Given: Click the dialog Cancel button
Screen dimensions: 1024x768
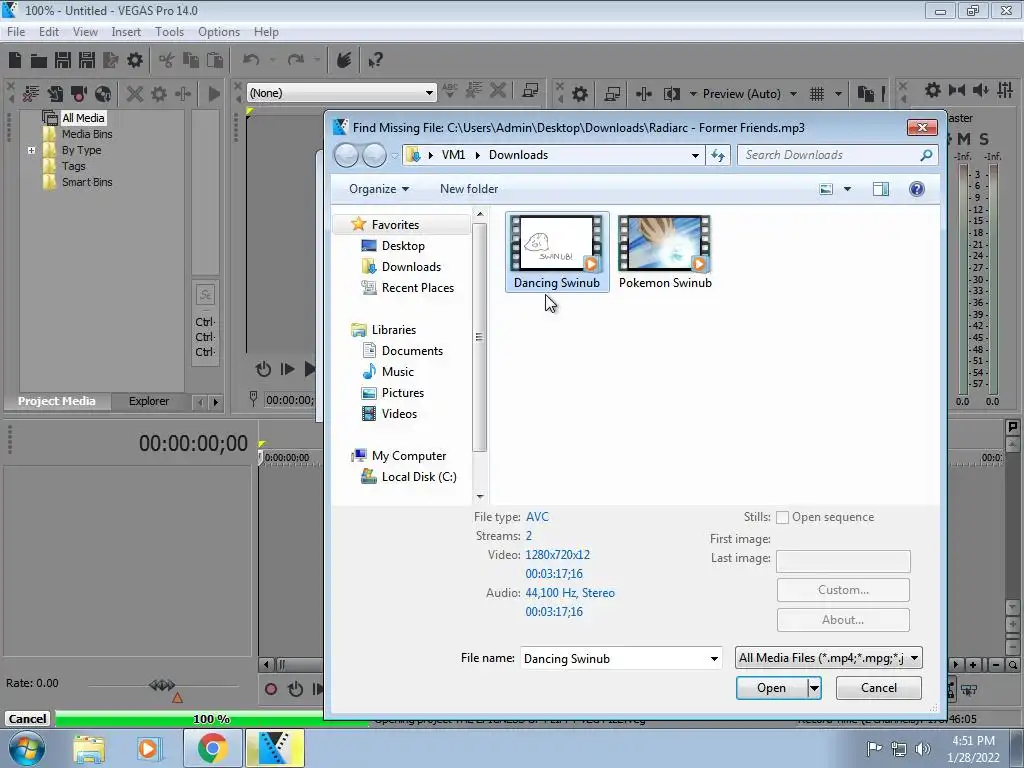Looking at the screenshot, I should [878, 688].
